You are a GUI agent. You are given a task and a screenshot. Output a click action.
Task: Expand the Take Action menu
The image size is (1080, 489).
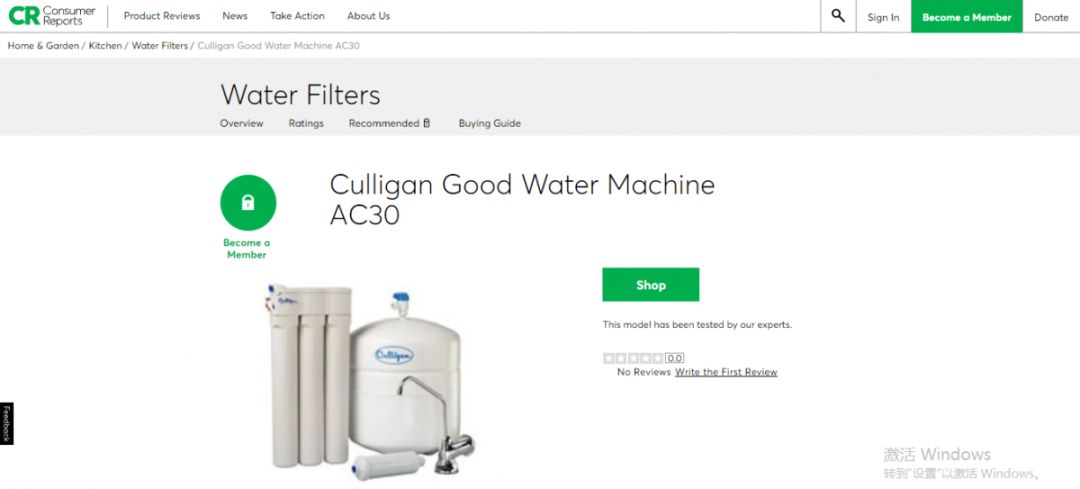pos(298,16)
